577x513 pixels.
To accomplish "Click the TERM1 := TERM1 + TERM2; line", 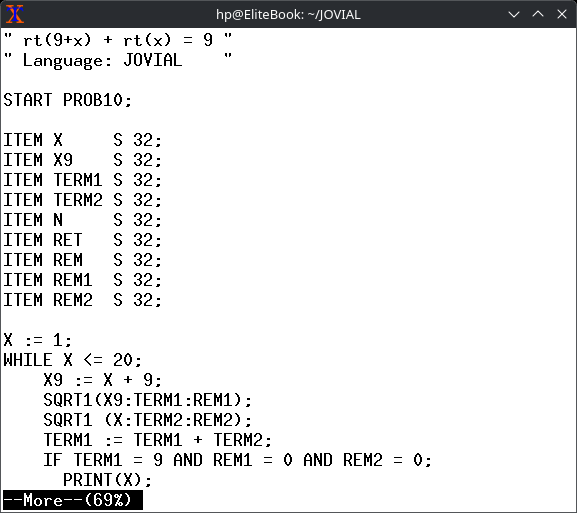I will click(157, 440).
